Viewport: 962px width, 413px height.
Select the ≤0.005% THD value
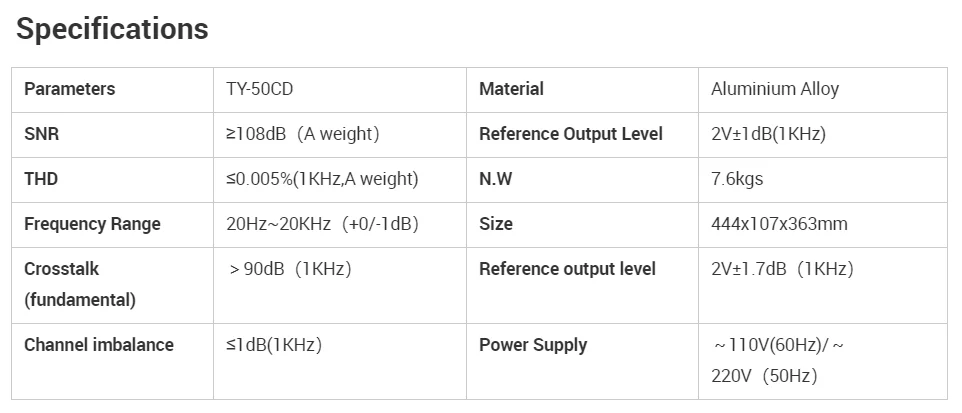pyautogui.click(x=322, y=179)
